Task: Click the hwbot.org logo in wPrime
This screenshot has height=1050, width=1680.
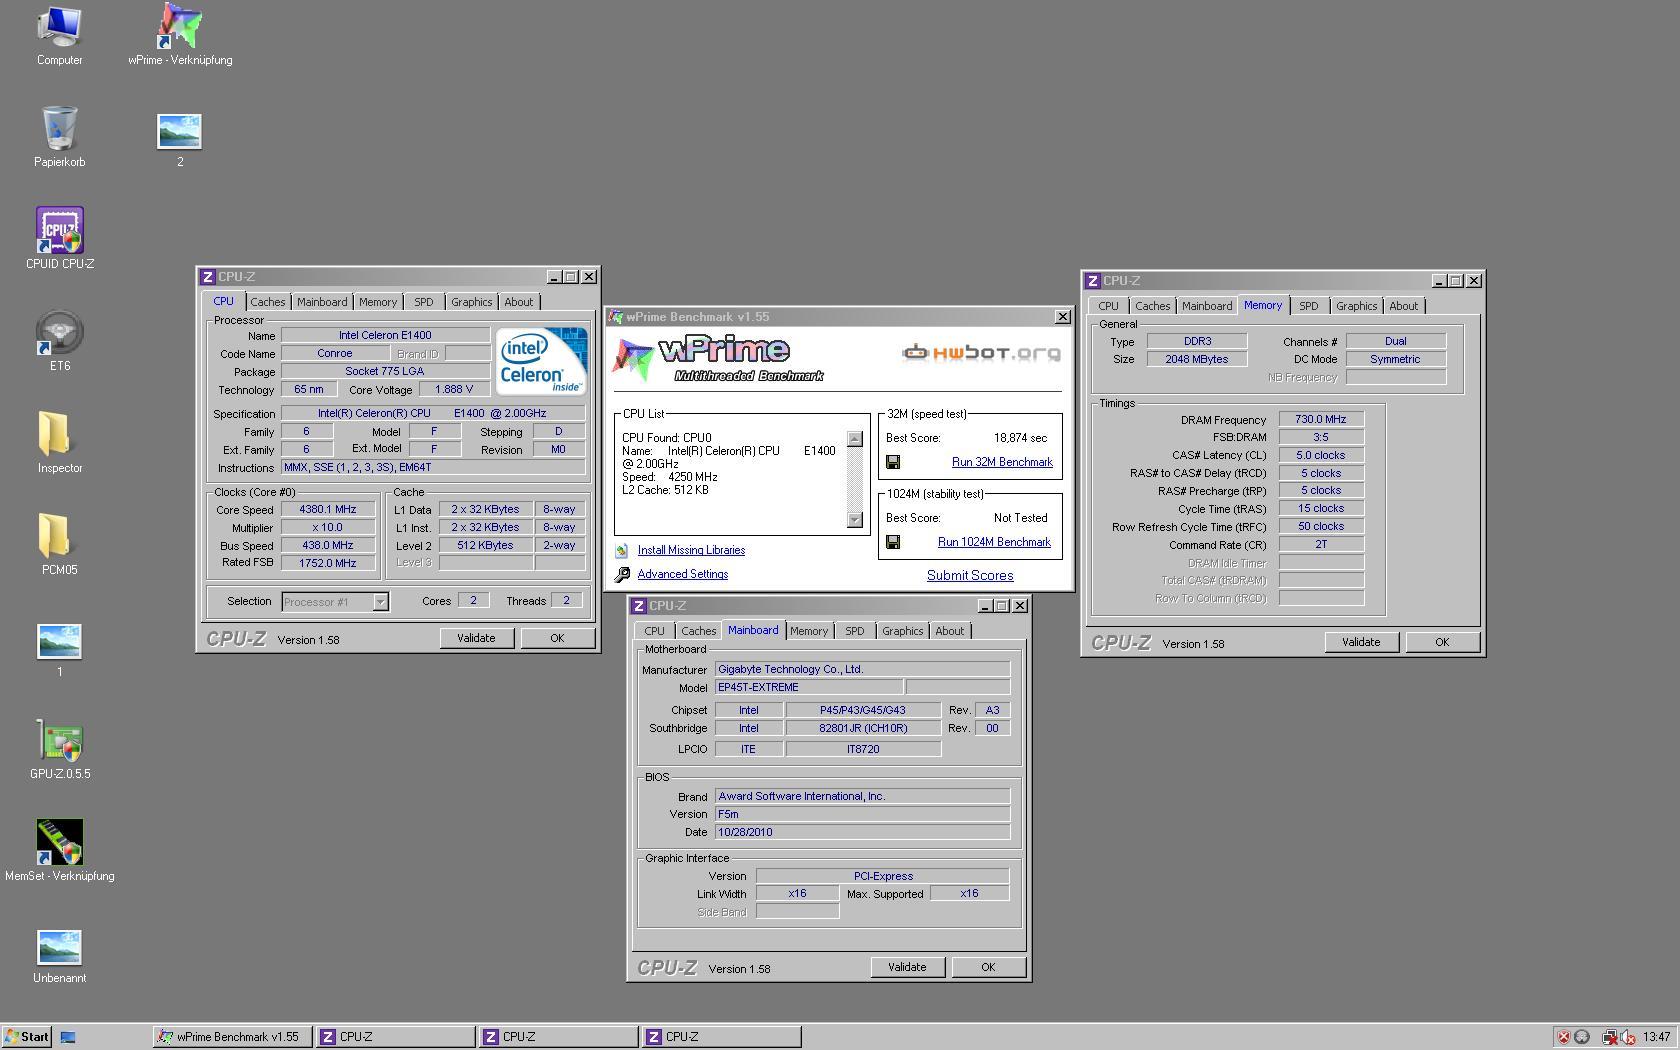Action: pos(981,353)
